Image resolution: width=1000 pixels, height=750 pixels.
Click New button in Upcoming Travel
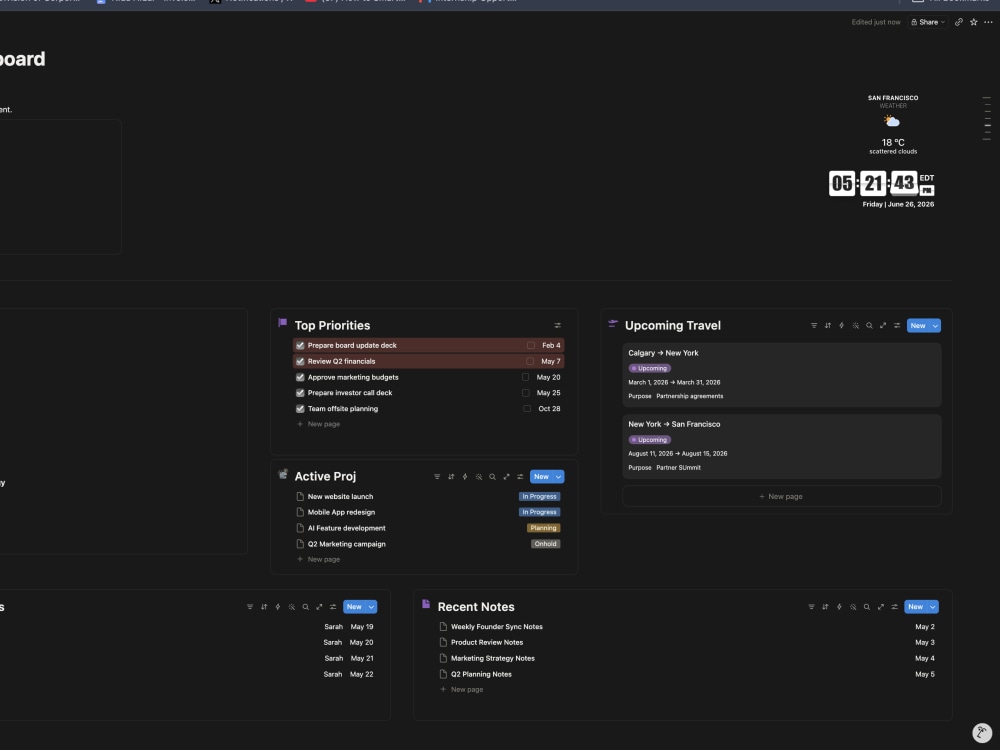coord(918,326)
